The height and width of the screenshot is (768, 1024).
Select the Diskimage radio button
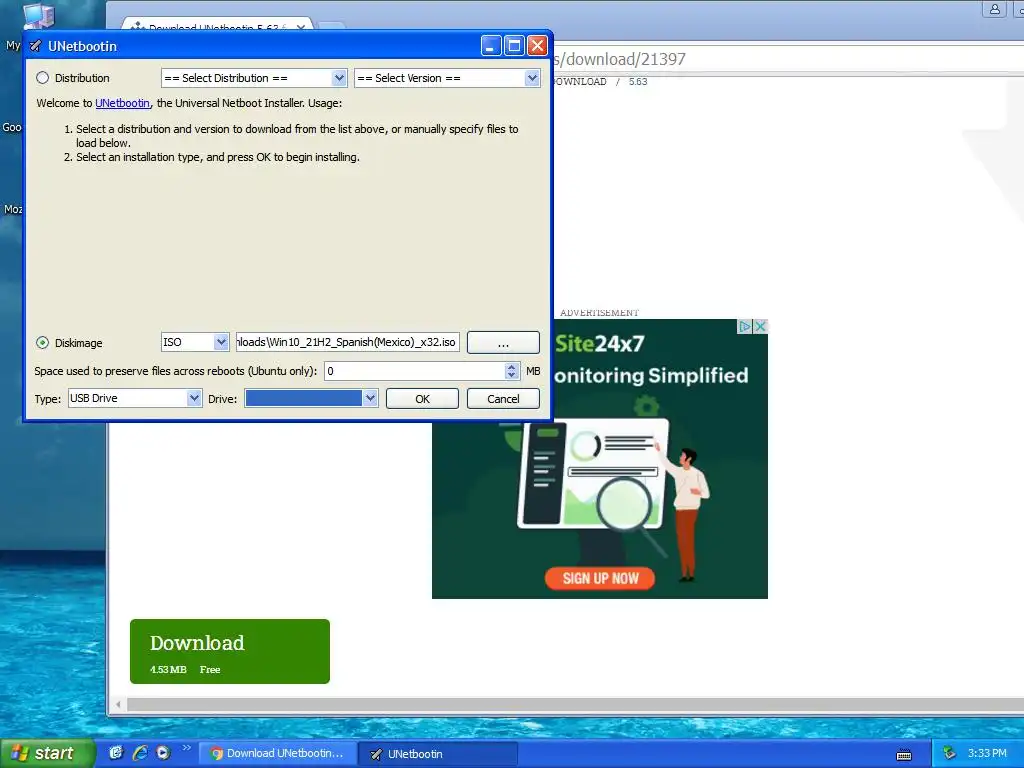click(42, 342)
